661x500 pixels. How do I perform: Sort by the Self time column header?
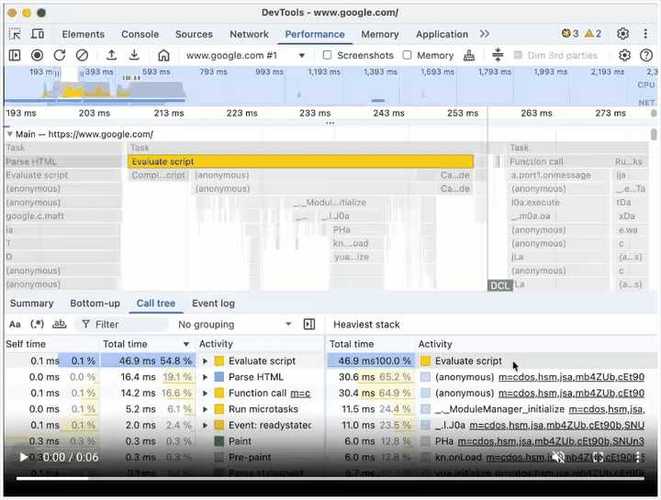pyautogui.click(x=52, y=344)
